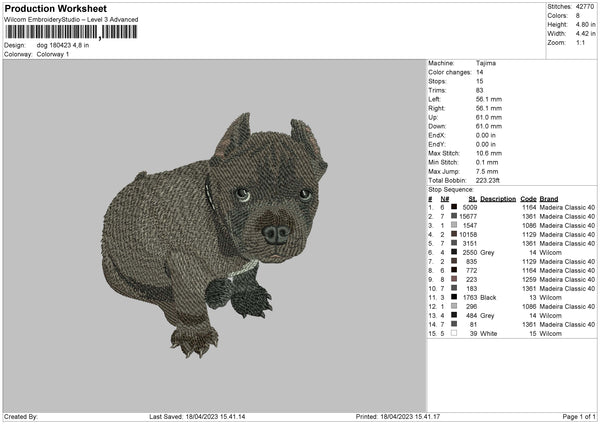
Task: Click the Code column header
Action: click(x=528, y=198)
